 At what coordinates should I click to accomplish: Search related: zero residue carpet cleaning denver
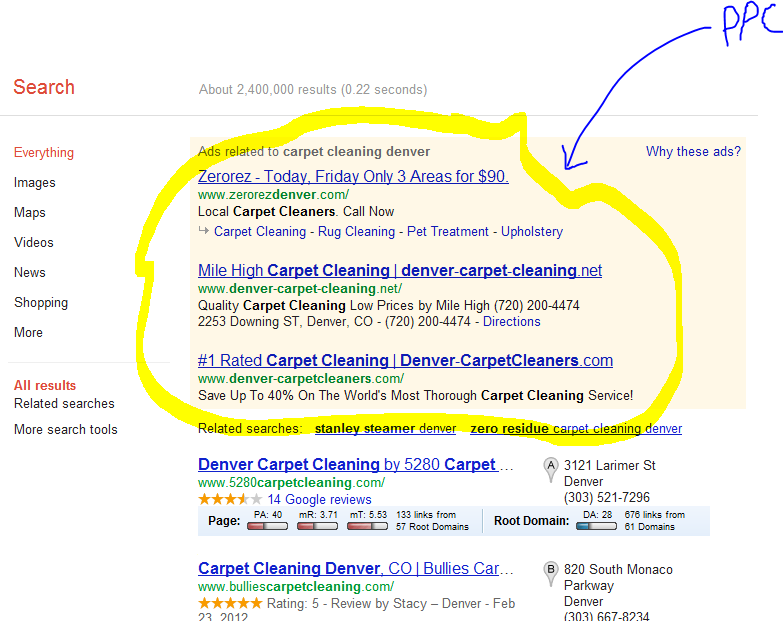[x=576, y=429]
